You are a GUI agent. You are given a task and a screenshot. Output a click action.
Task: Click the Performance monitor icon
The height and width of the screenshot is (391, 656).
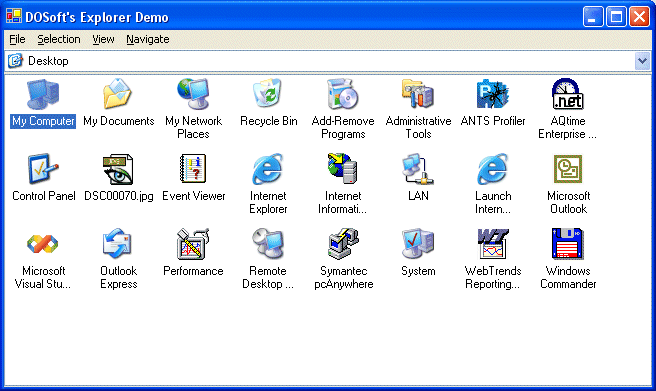click(193, 244)
